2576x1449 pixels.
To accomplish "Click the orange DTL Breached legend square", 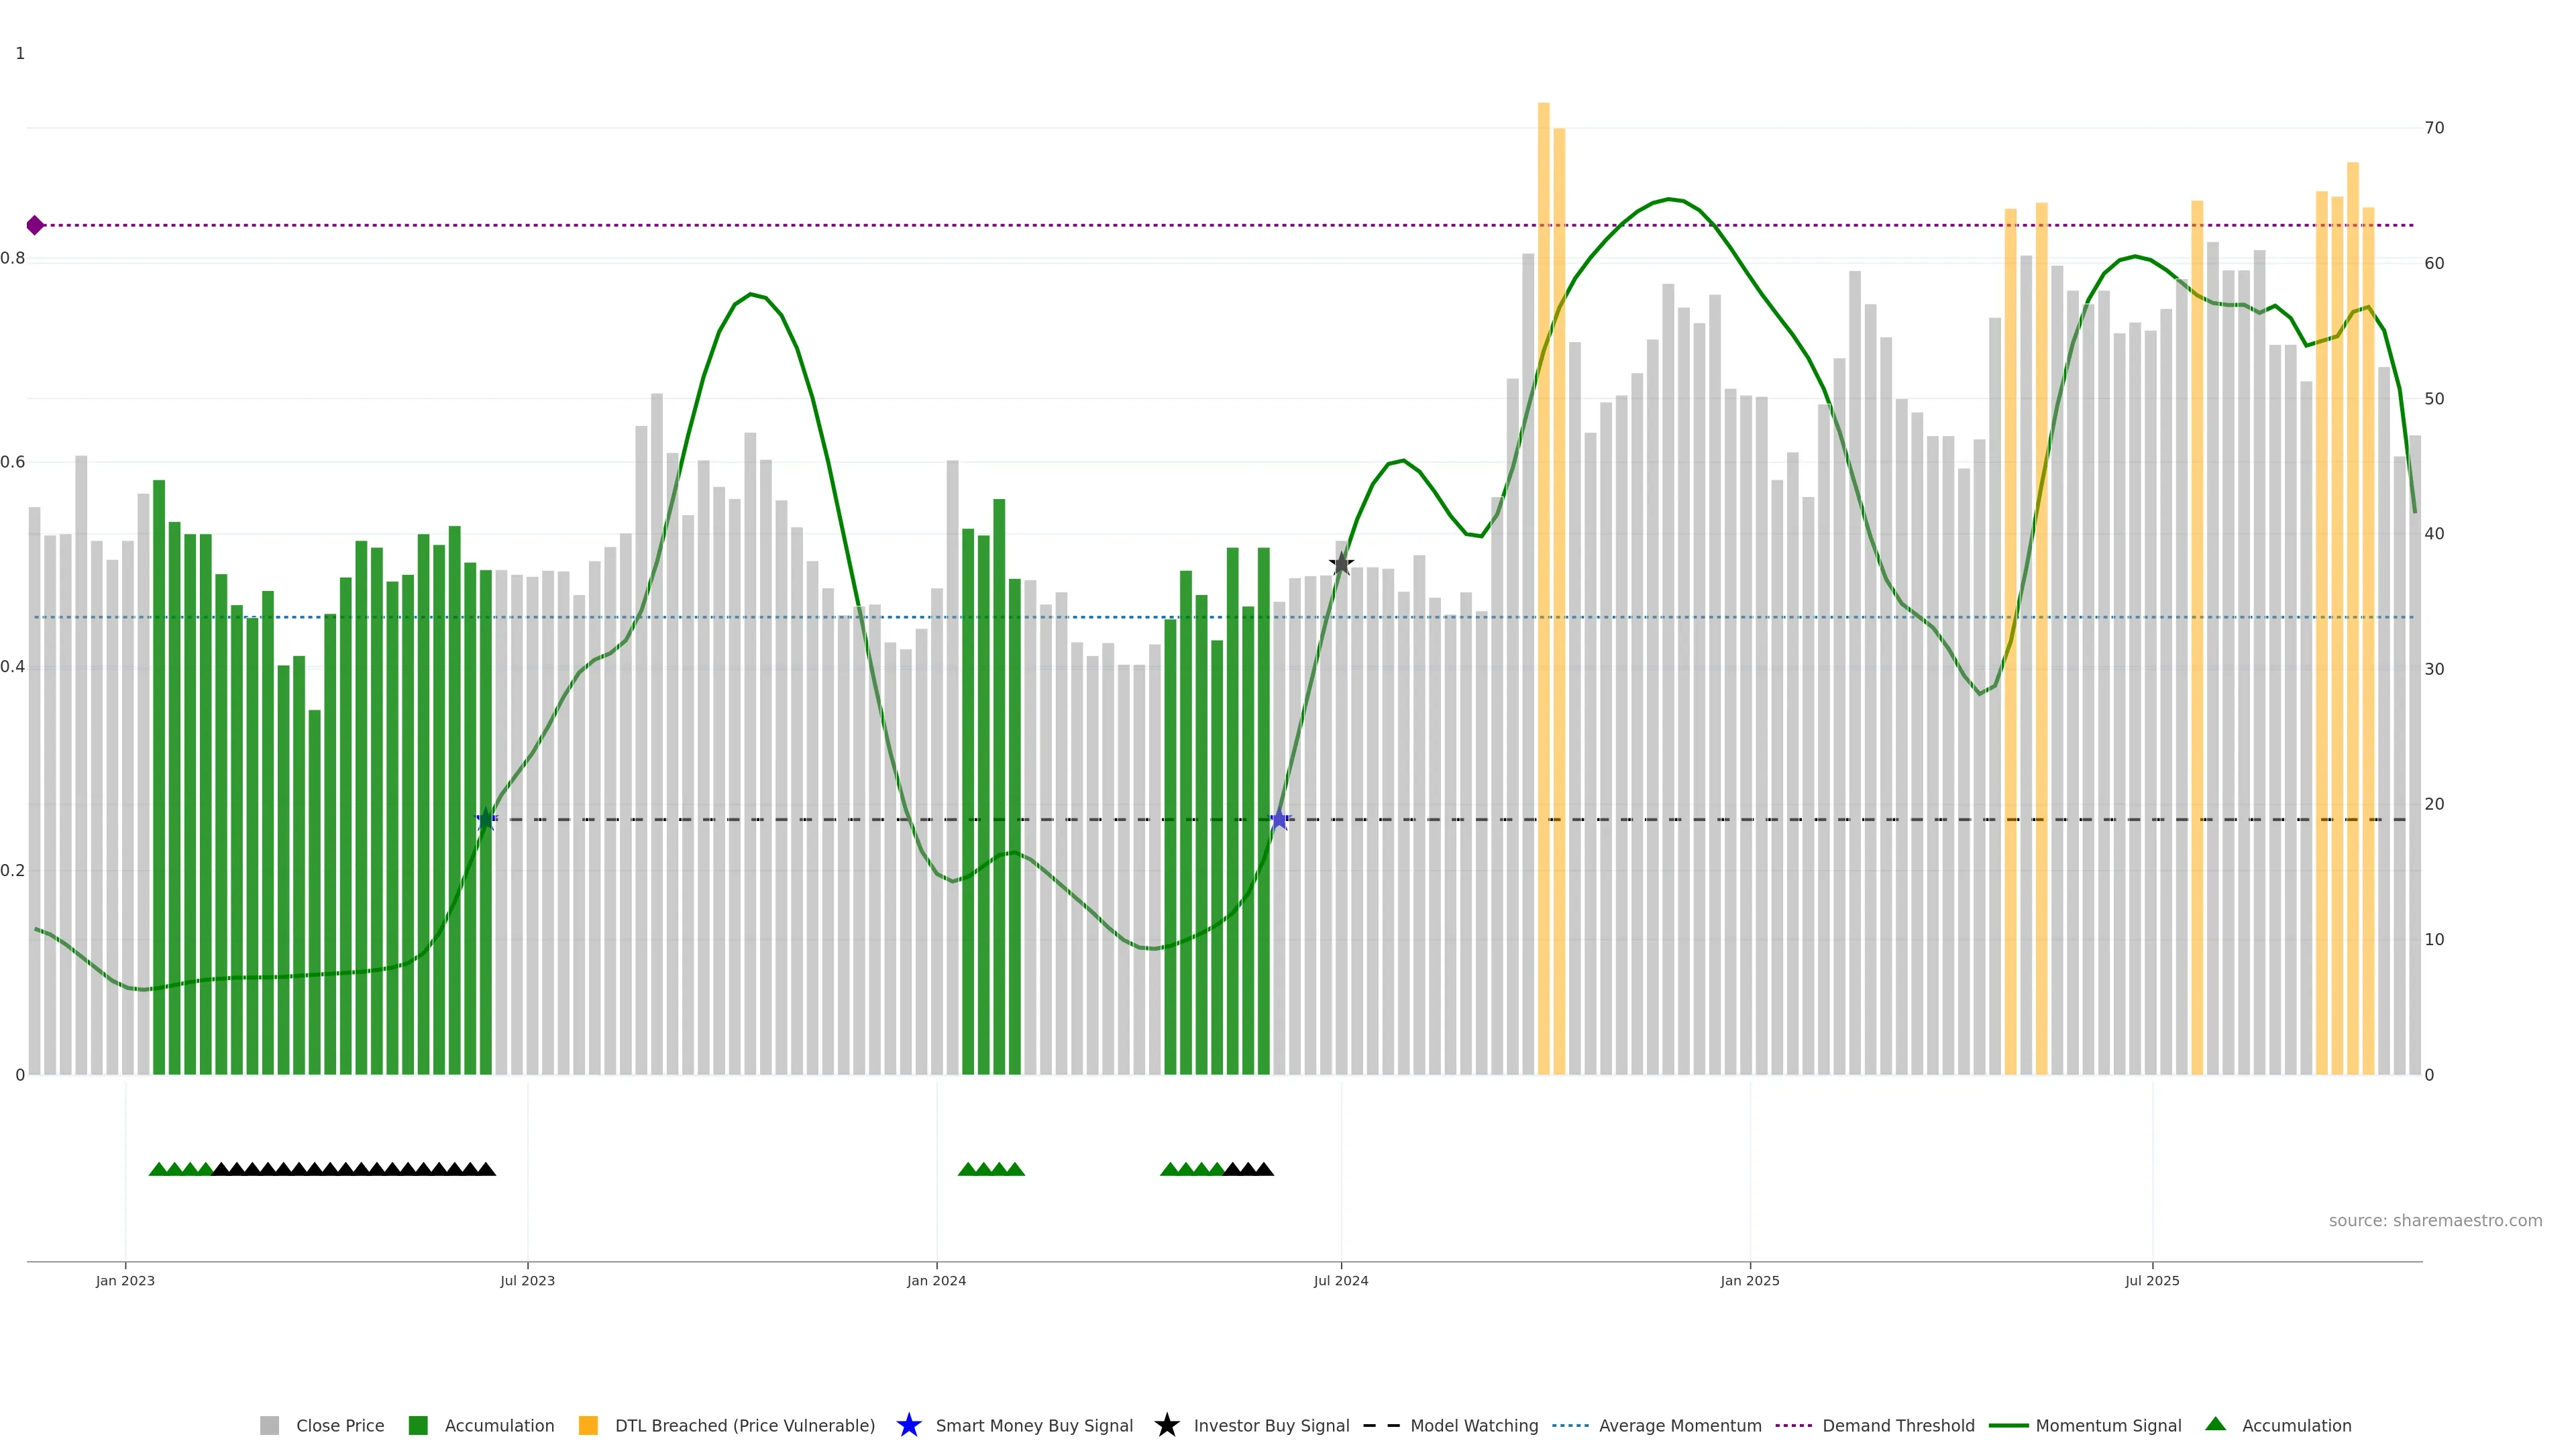I will pos(588,1425).
